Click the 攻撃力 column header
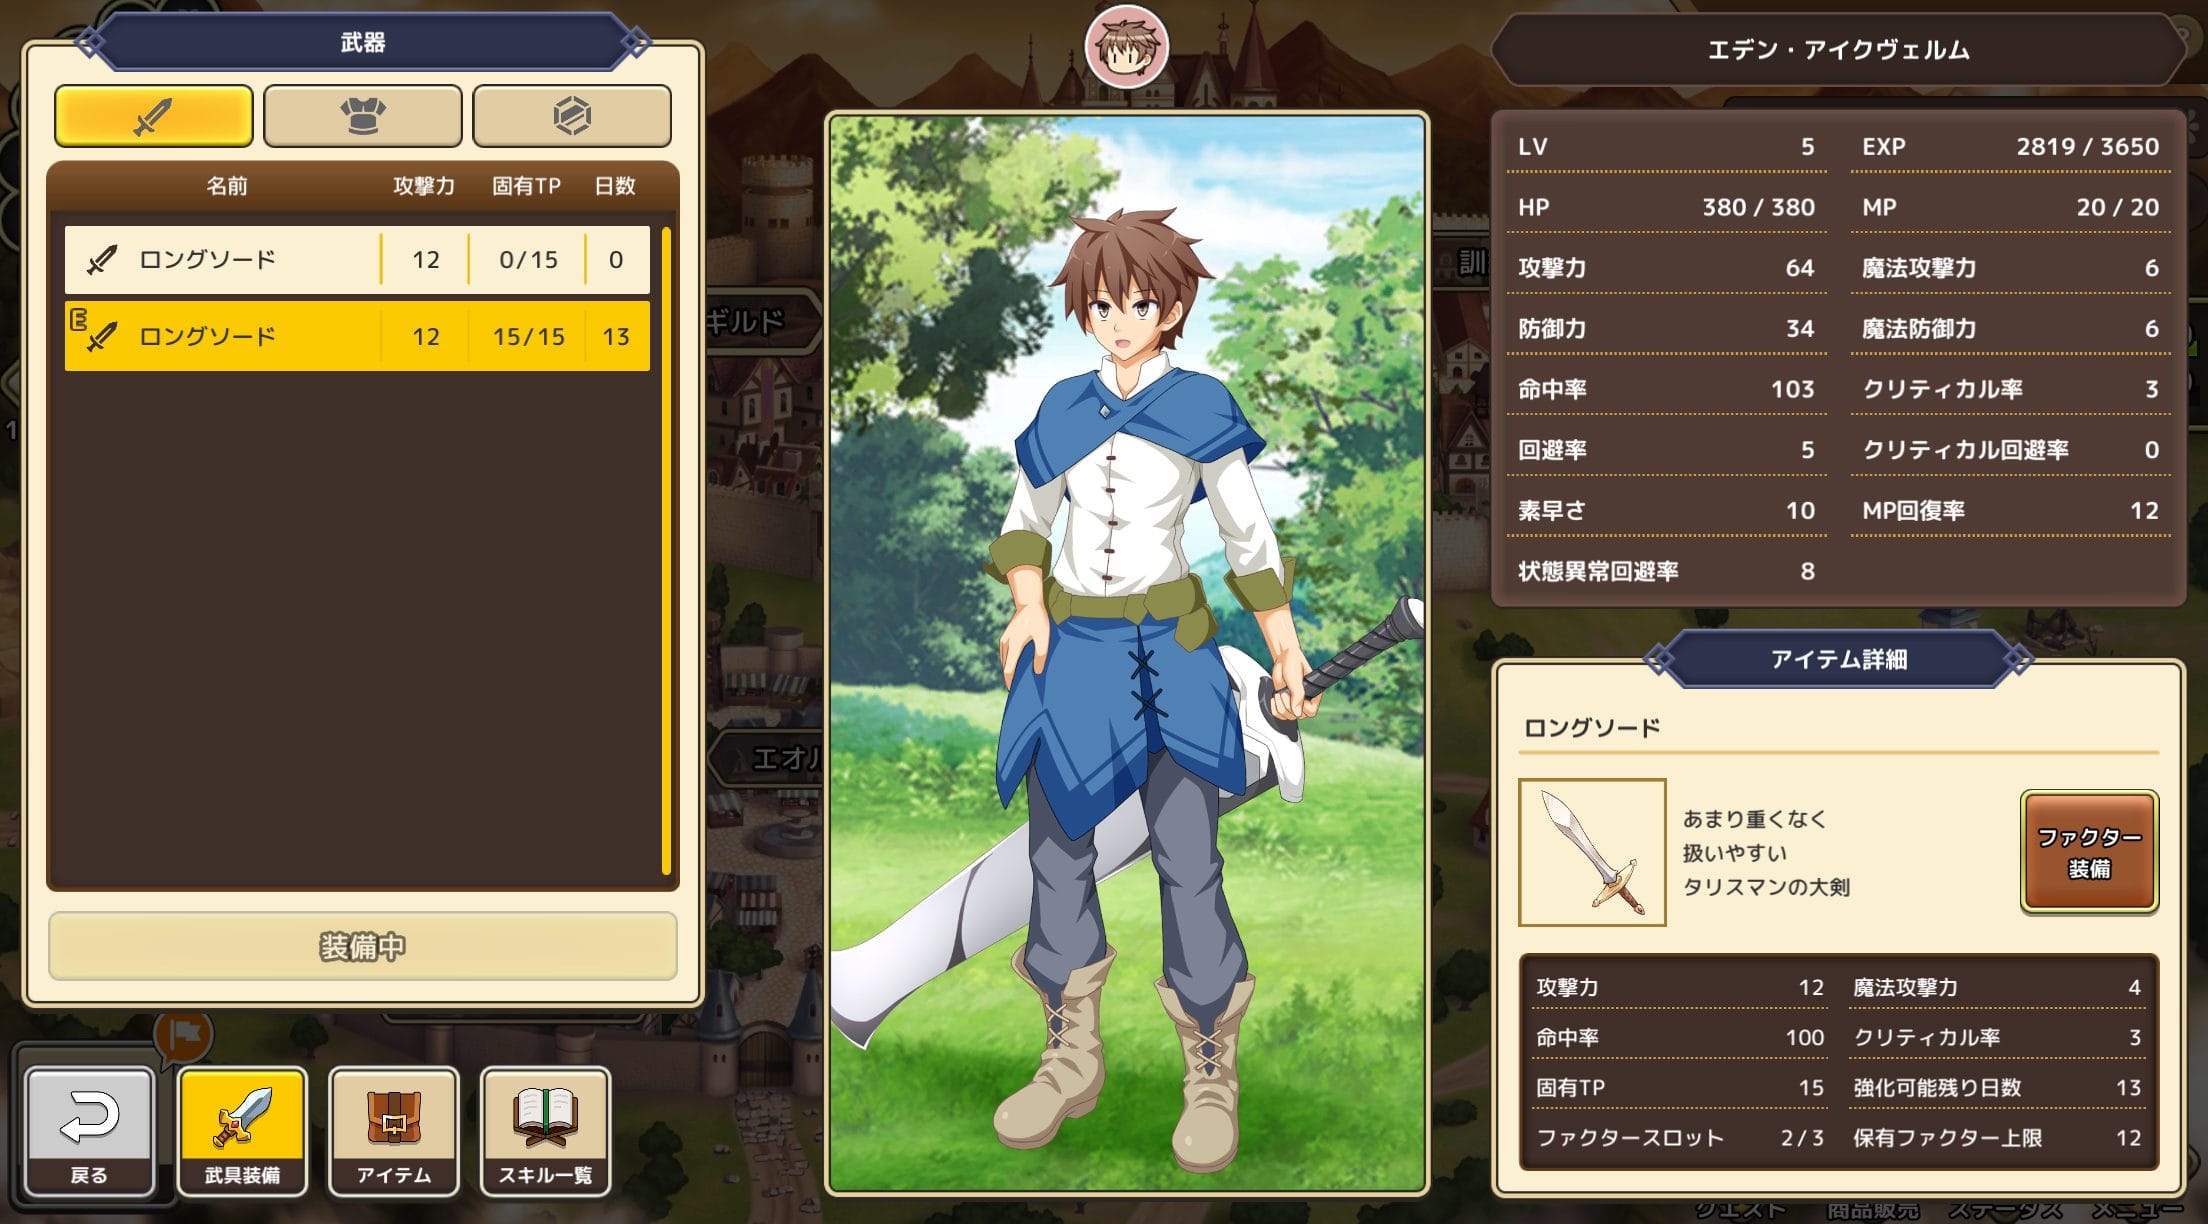Viewport: 2208px width, 1224px height. (x=424, y=186)
